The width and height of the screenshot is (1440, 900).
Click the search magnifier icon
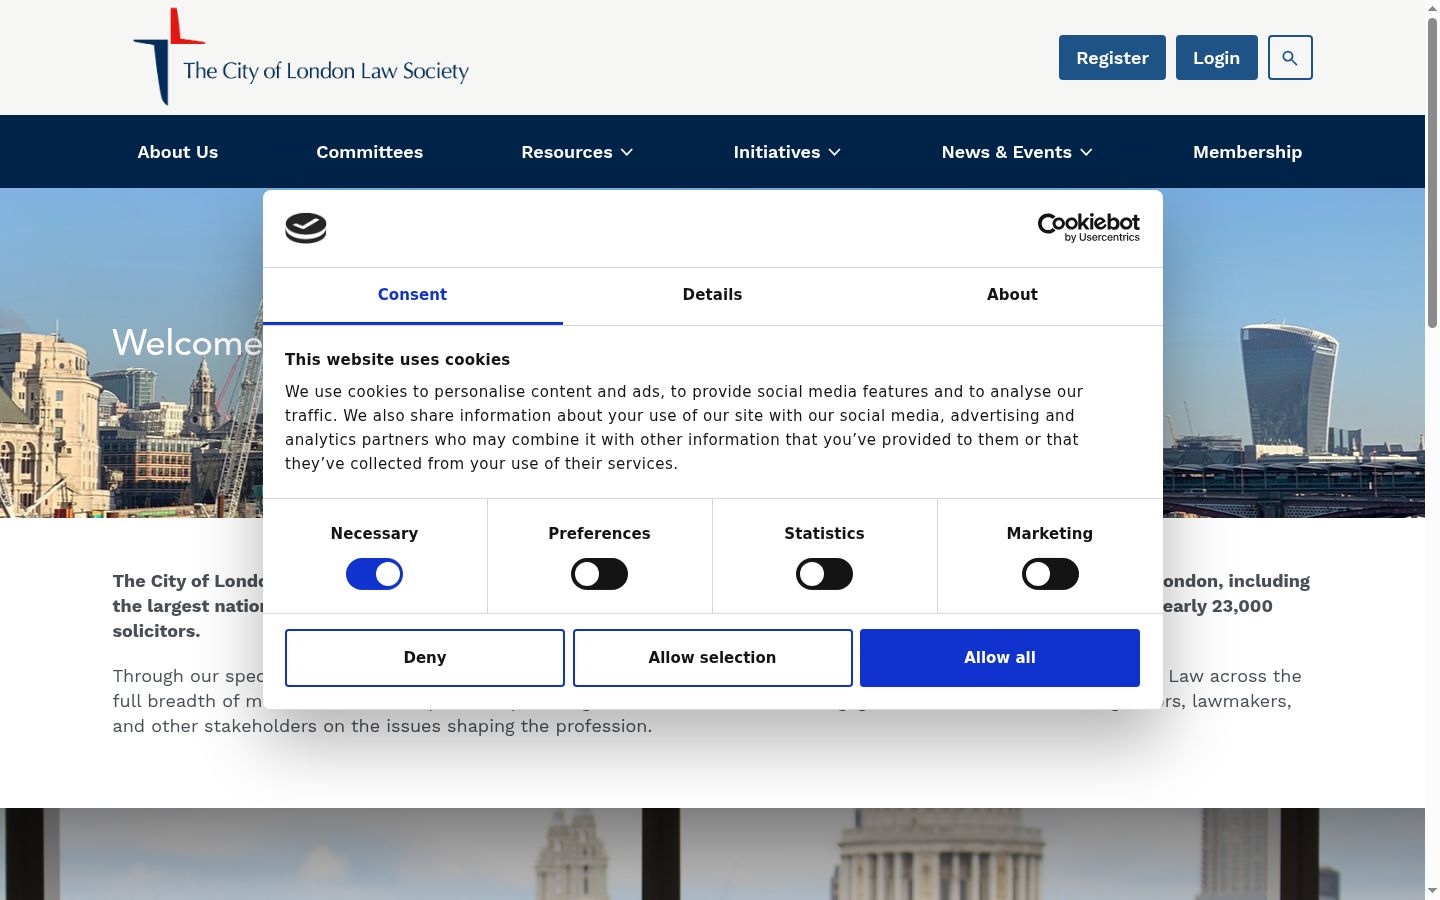click(1290, 58)
